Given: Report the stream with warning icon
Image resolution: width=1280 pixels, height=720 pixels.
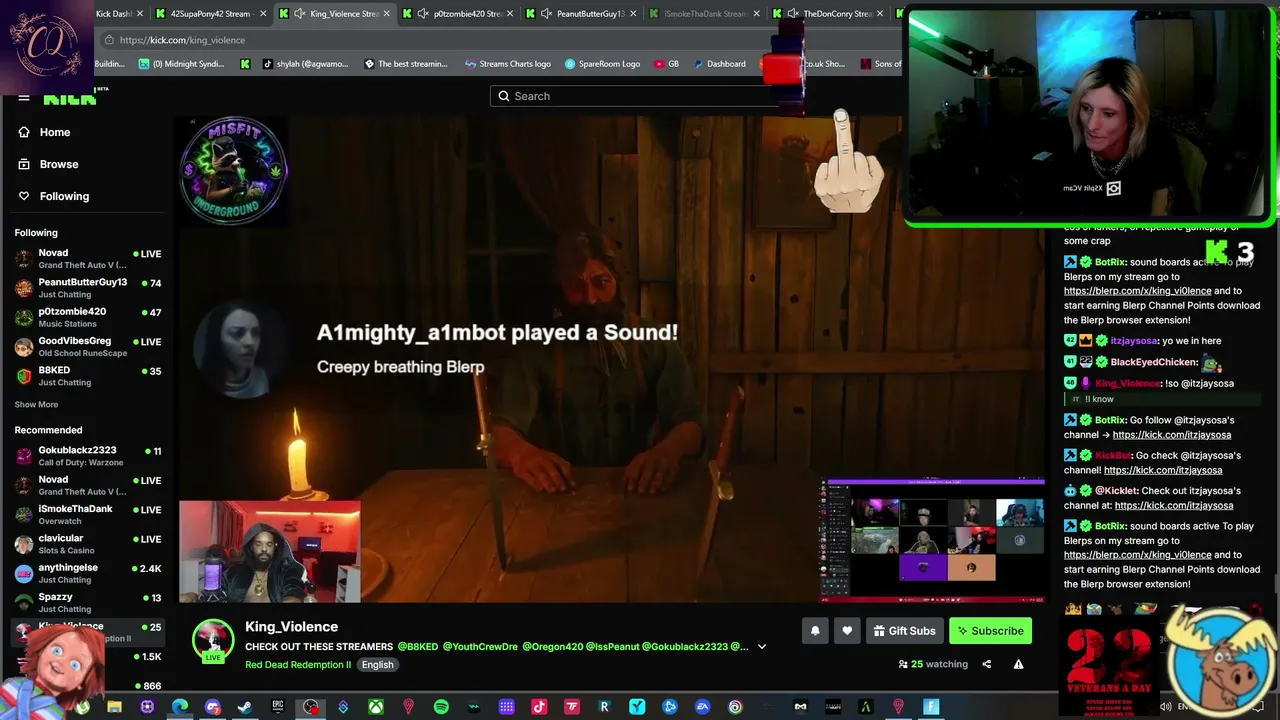Looking at the screenshot, I should [1018, 664].
